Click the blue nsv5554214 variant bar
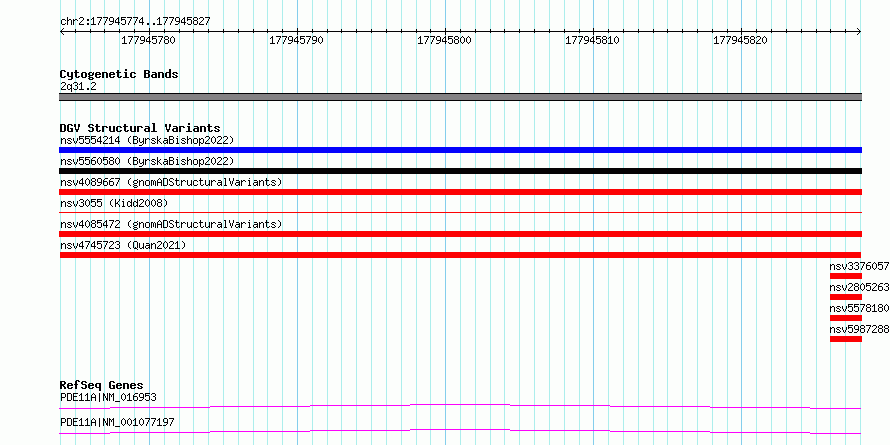 tap(460, 150)
